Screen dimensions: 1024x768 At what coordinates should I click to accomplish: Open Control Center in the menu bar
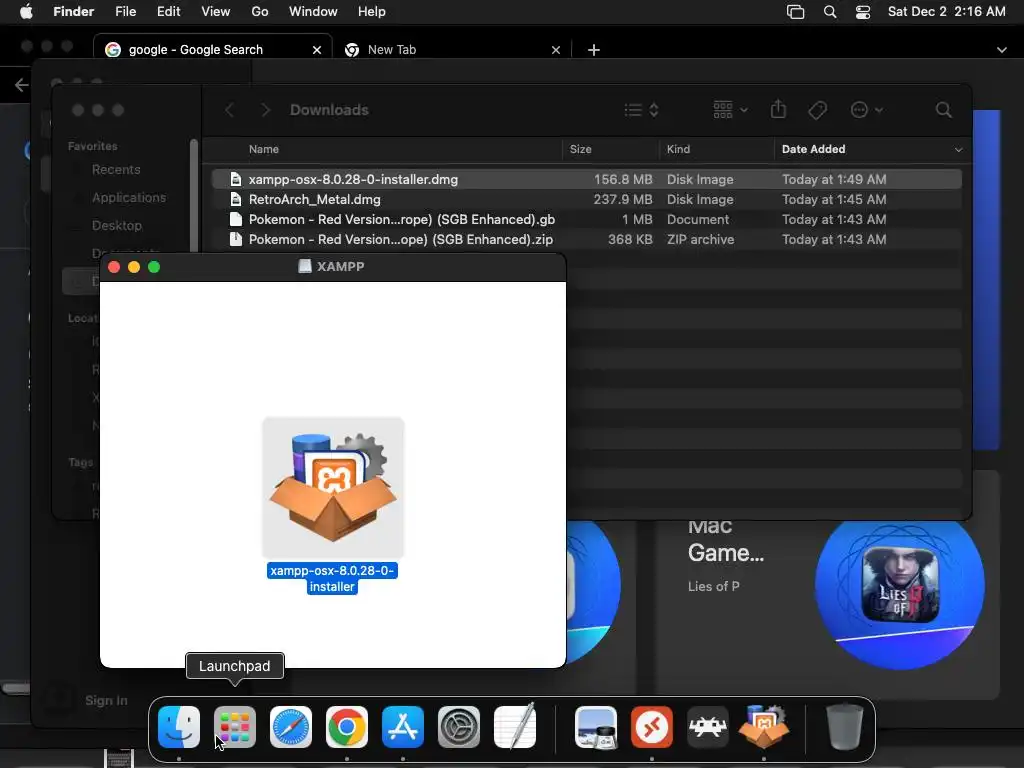(x=863, y=12)
